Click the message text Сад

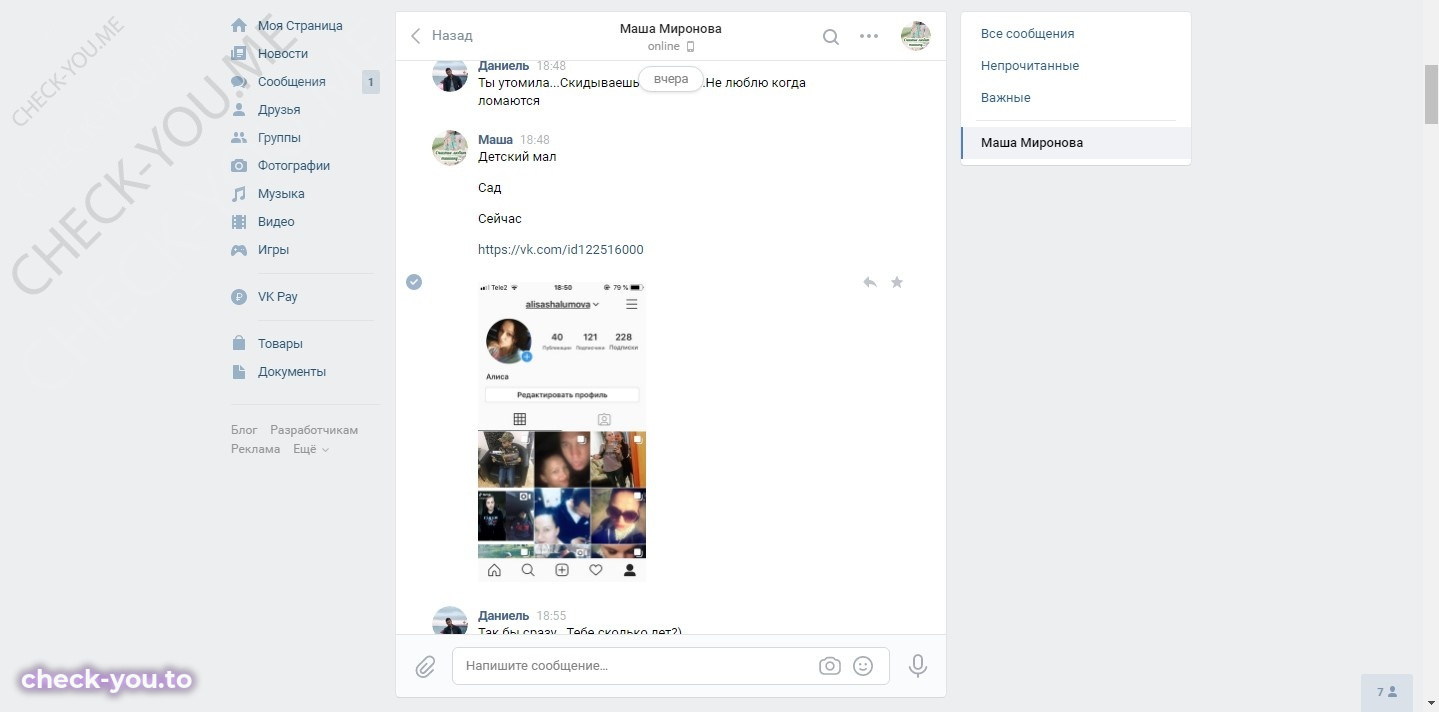[490, 187]
